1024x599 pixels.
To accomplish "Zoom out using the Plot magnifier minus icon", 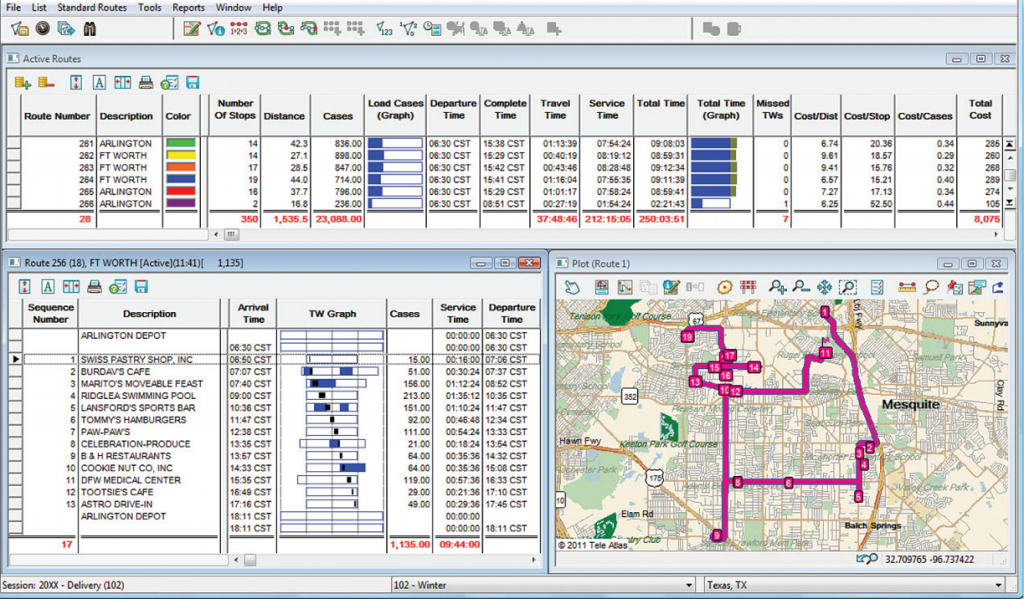I will 801,287.
